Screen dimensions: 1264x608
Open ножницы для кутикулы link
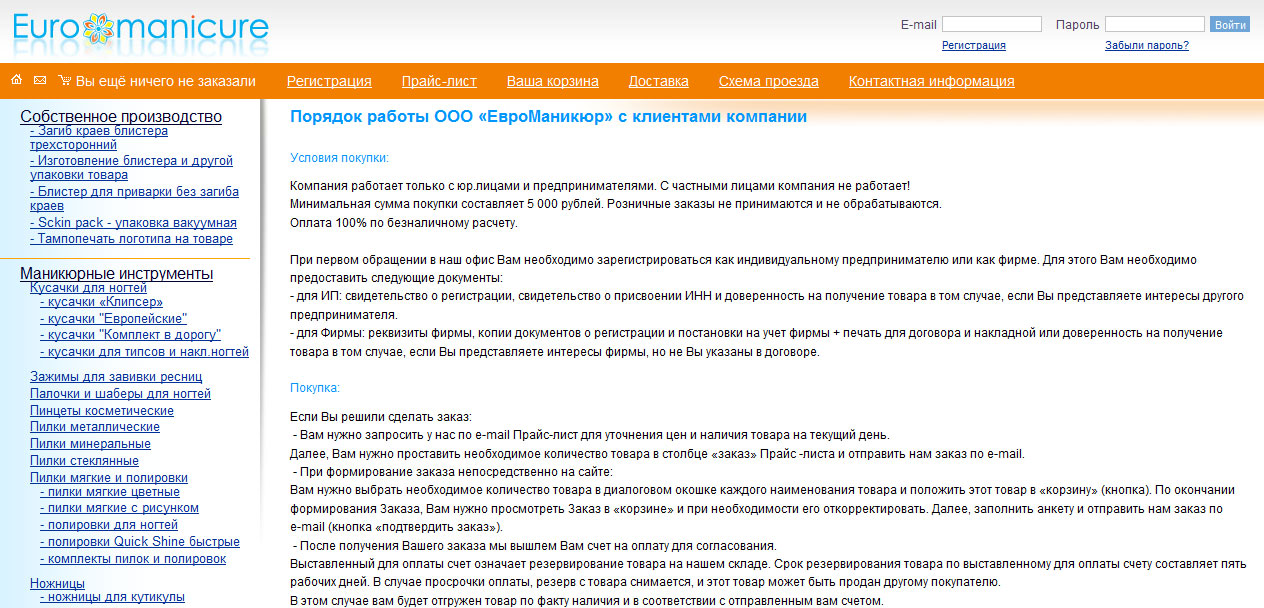[112, 597]
